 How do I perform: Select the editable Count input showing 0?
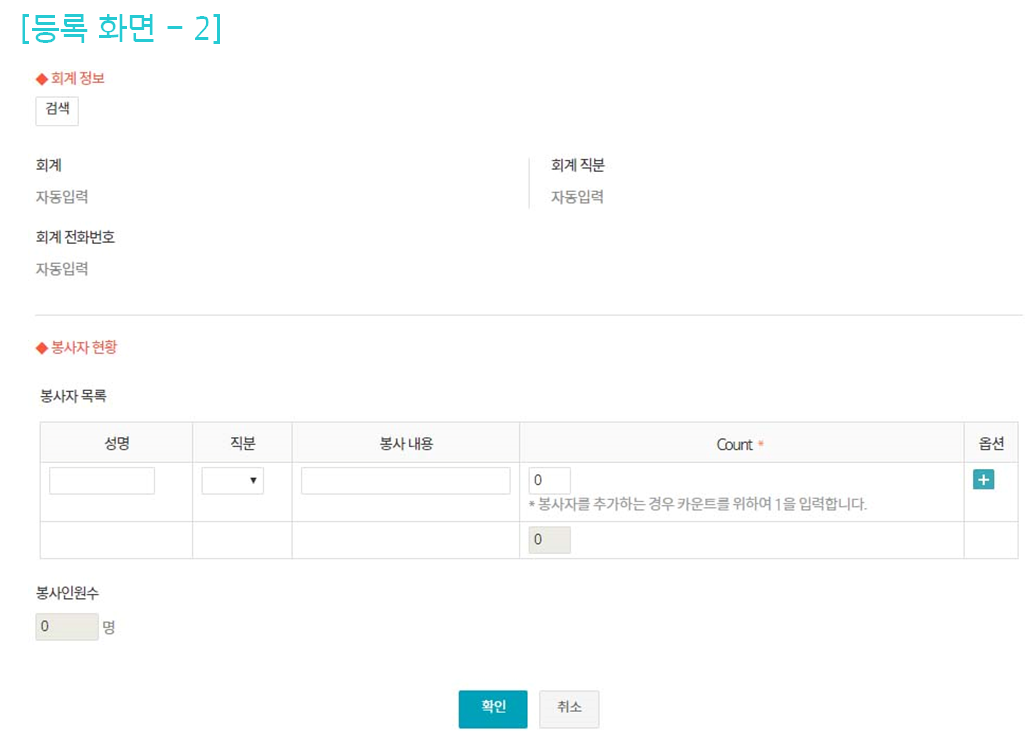click(549, 481)
